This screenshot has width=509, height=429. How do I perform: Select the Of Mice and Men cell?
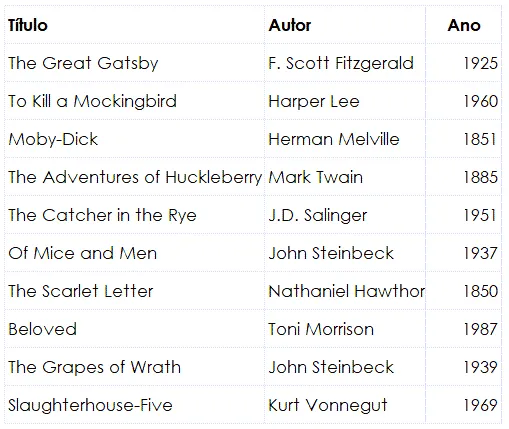(x=135, y=253)
